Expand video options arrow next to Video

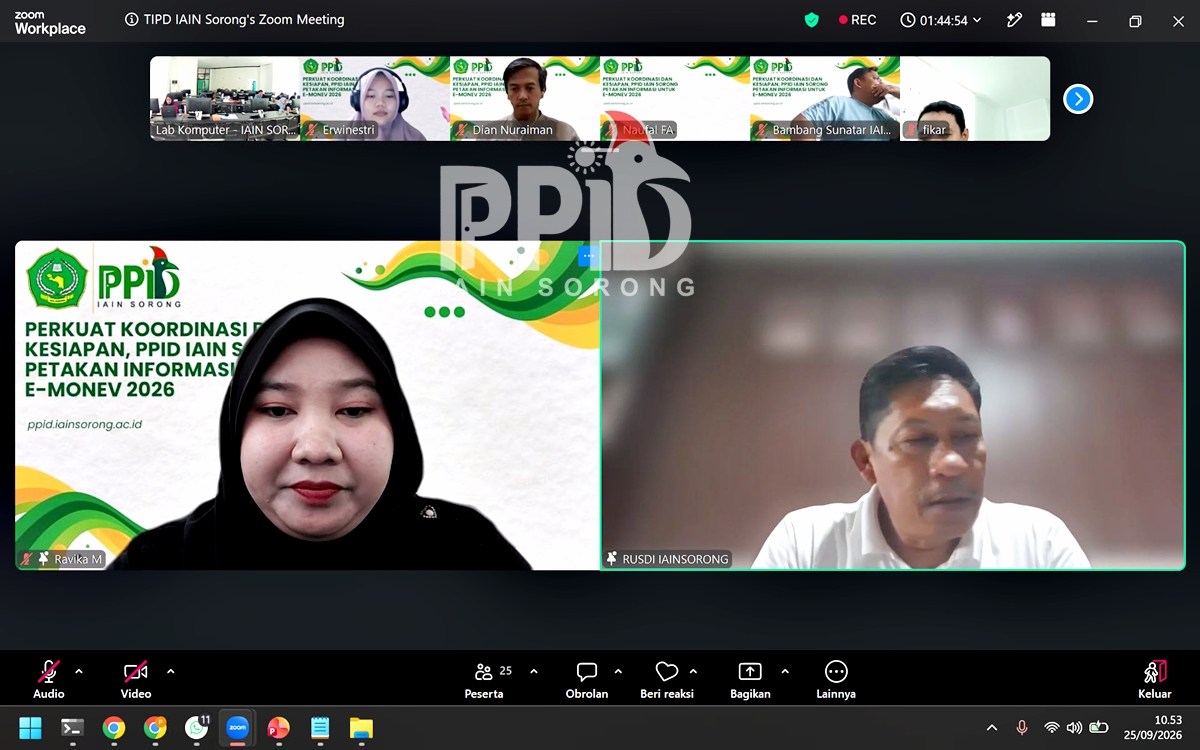pos(170,671)
